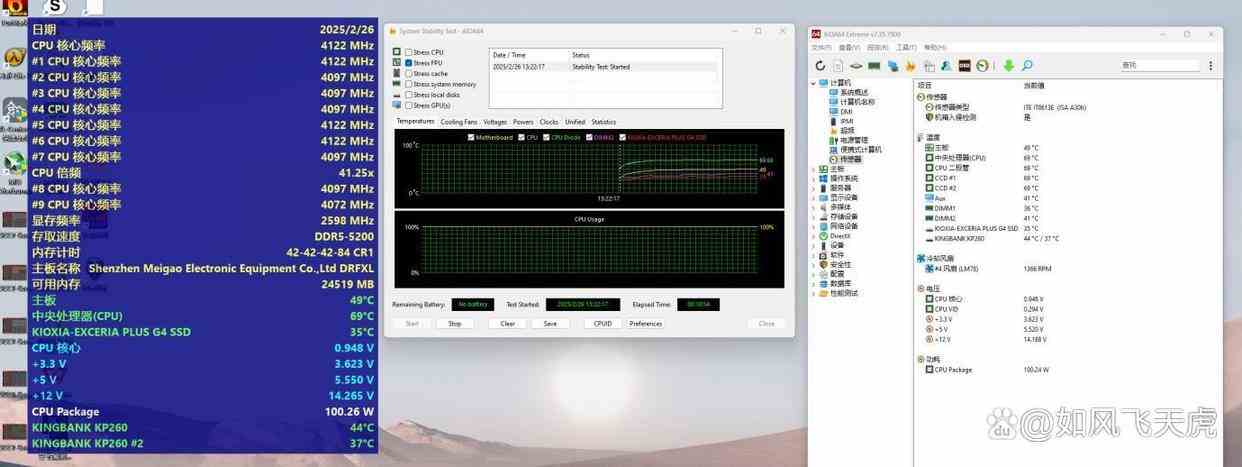Click the refresh icon in AIDA64 toolbar
The width and height of the screenshot is (1242, 467).
pyautogui.click(x=820, y=65)
